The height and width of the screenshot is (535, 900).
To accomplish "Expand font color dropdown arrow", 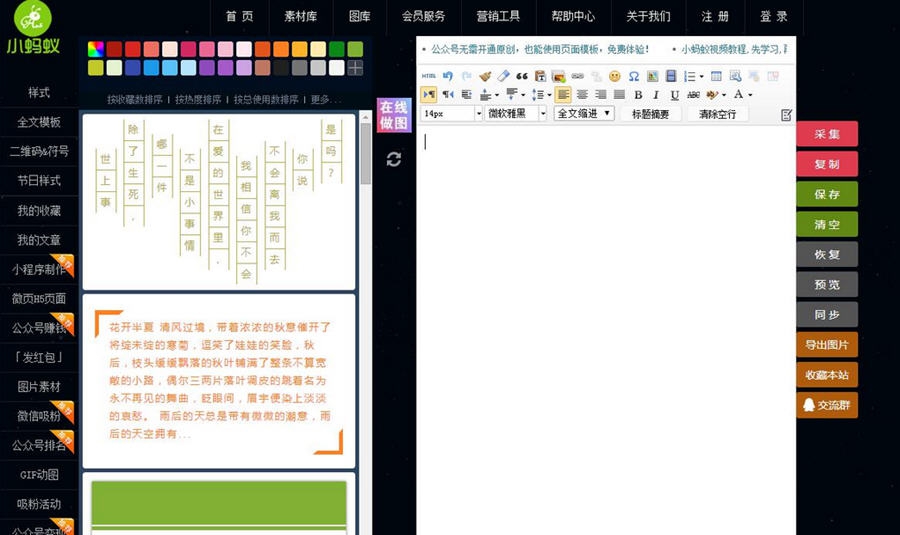I will pyautogui.click(x=750, y=95).
